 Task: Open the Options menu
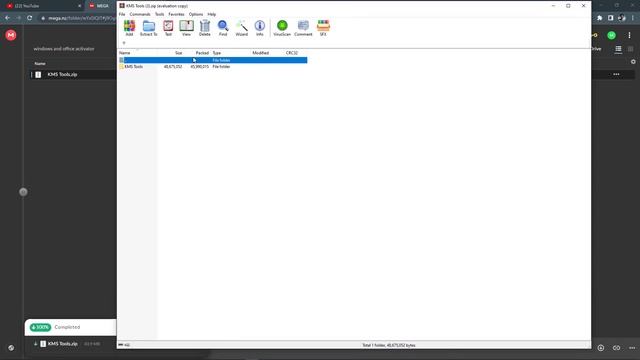point(196,14)
